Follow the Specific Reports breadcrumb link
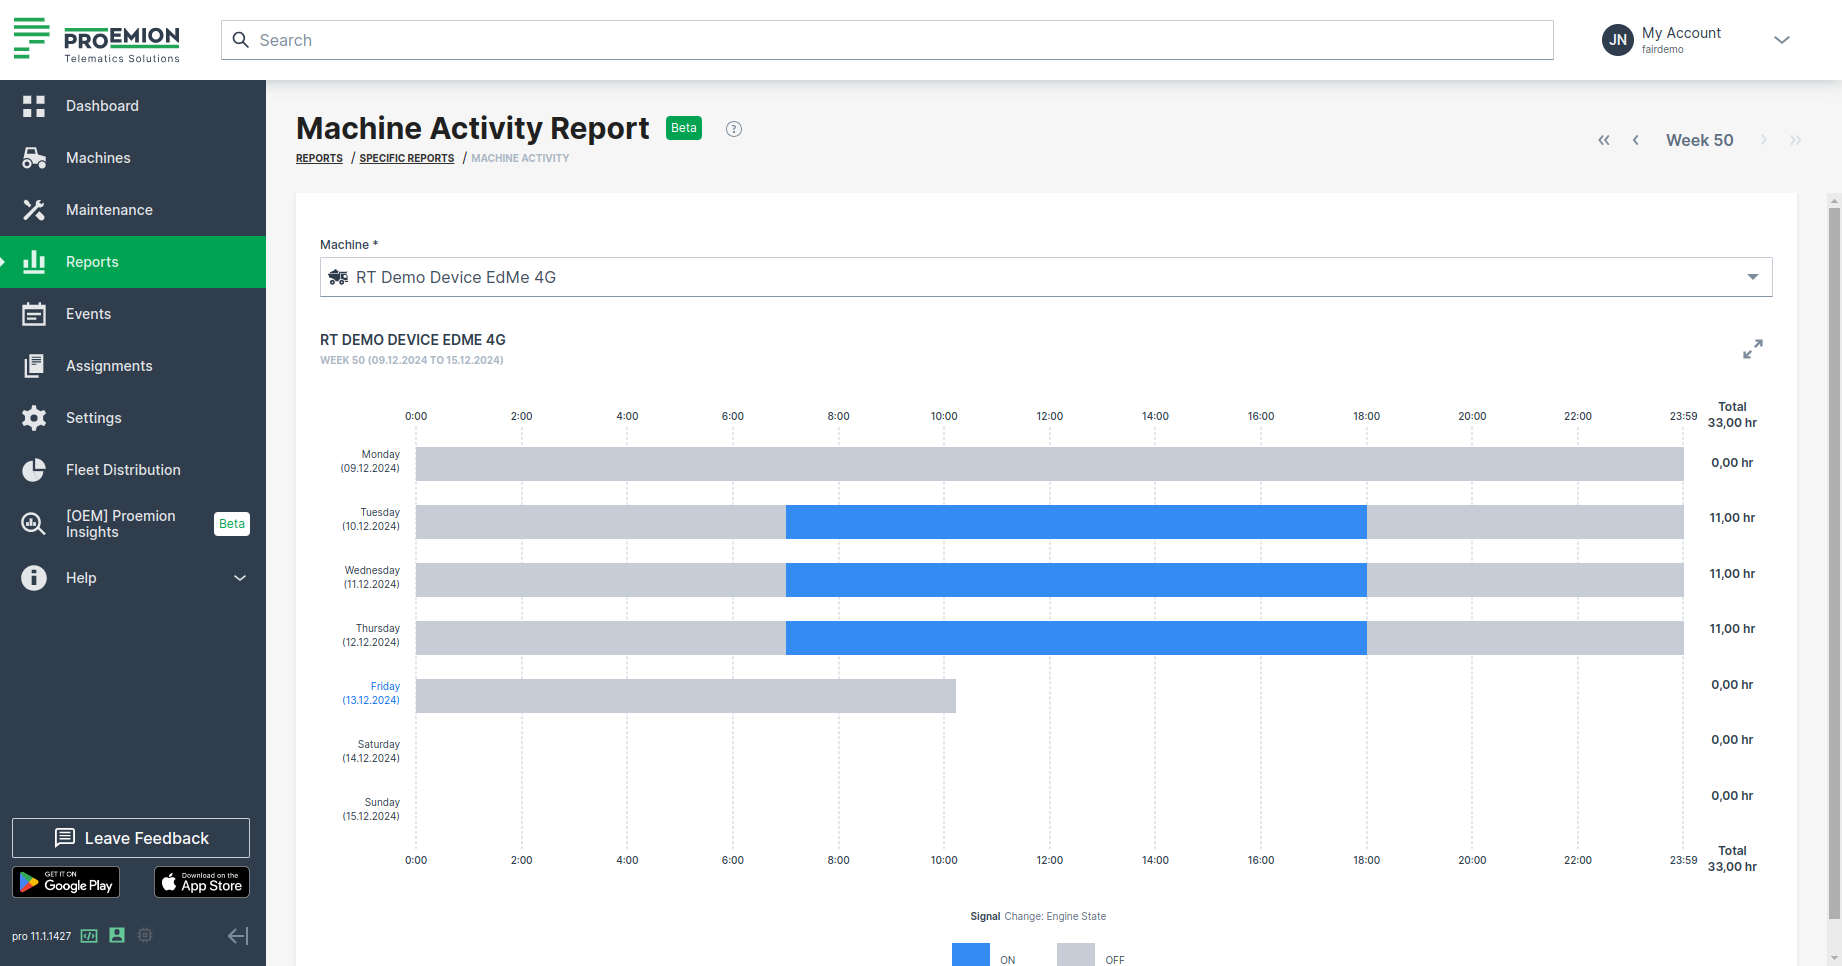This screenshot has height=966, width=1842. click(406, 158)
